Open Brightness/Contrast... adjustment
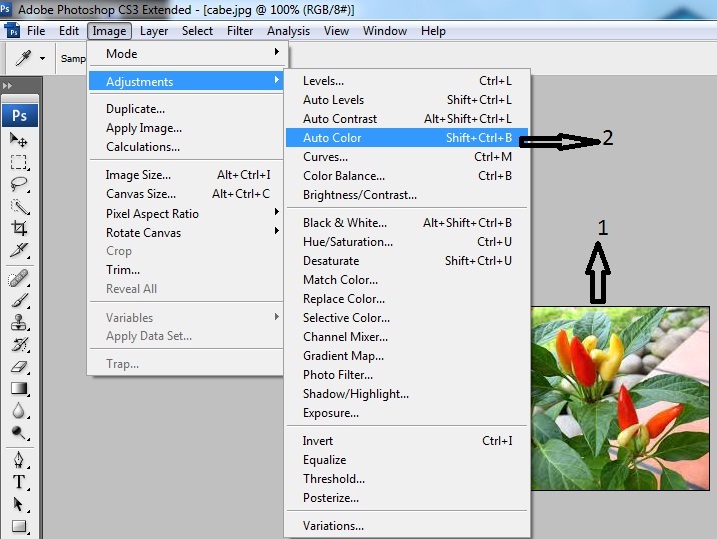This screenshot has width=717, height=539. tap(407, 195)
